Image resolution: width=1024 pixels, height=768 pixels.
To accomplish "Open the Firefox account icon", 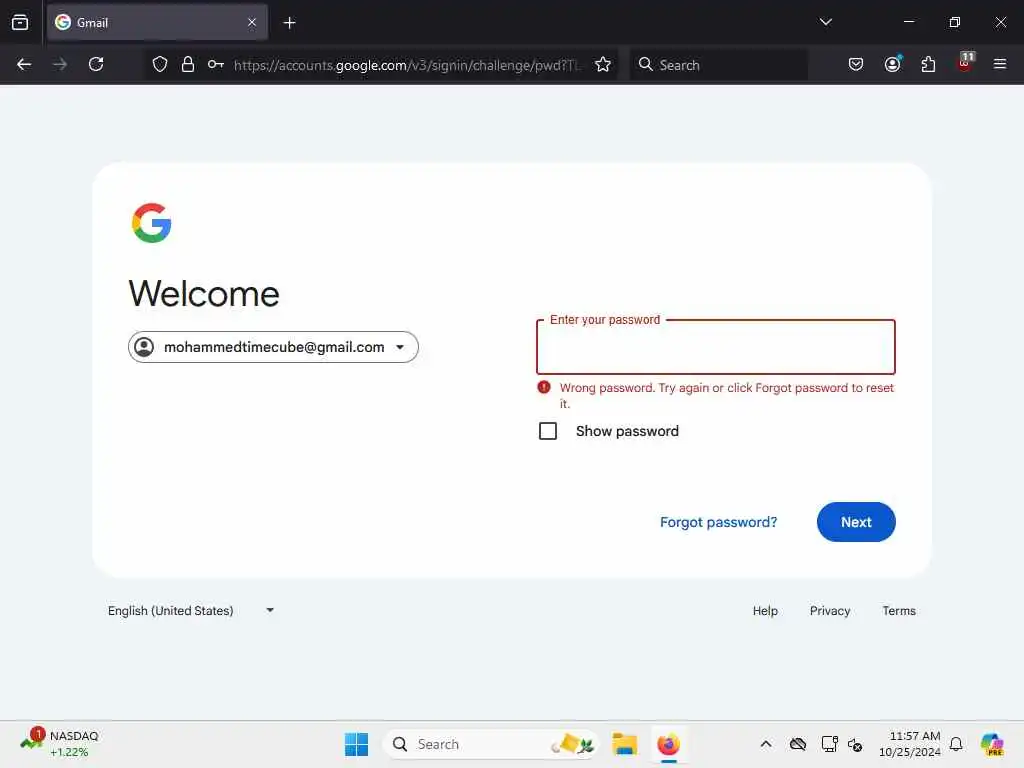I will click(893, 64).
